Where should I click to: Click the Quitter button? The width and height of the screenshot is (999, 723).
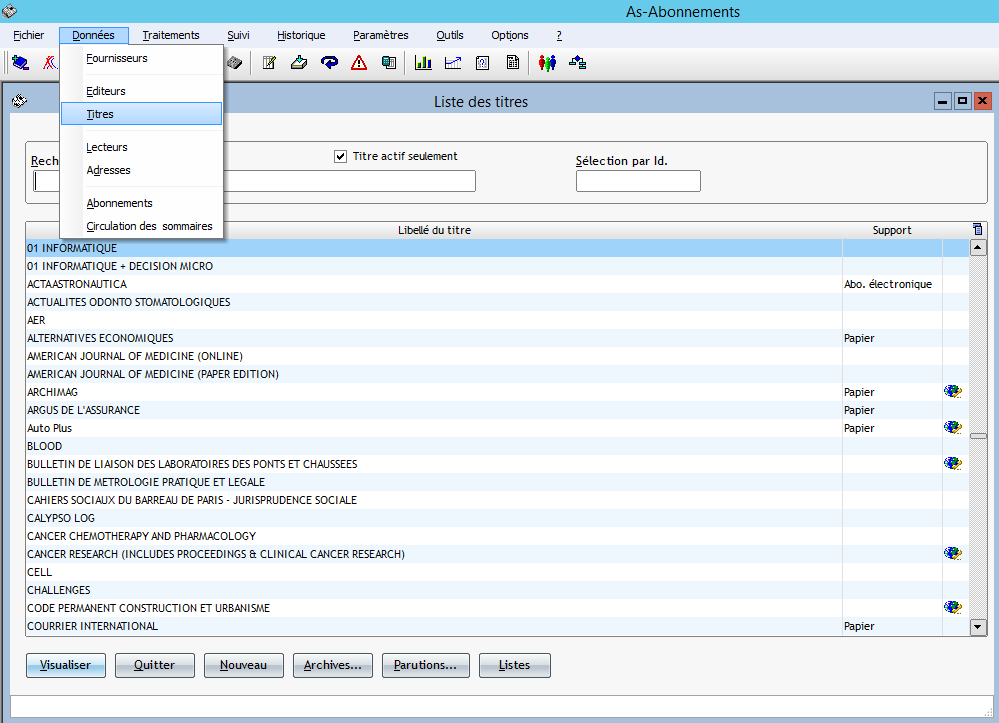click(x=155, y=665)
